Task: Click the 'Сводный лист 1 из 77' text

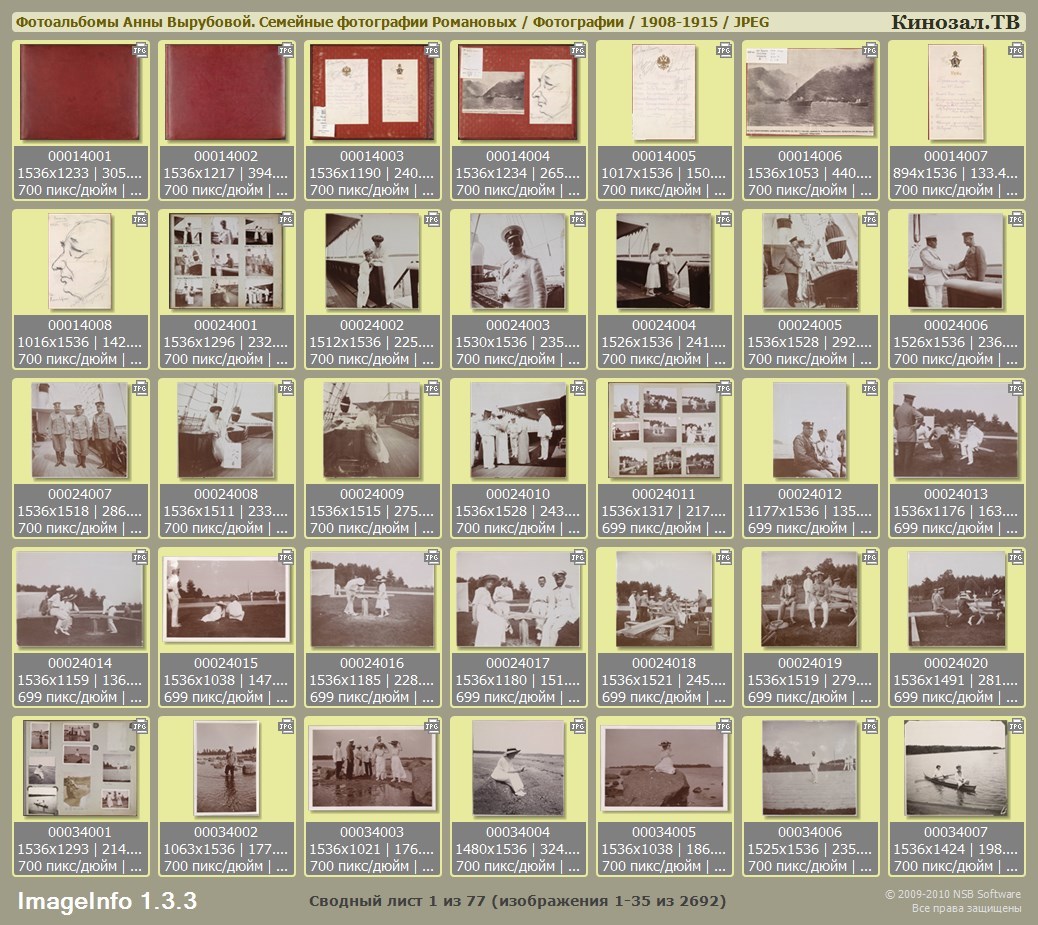Action: click(x=517, y=901)
